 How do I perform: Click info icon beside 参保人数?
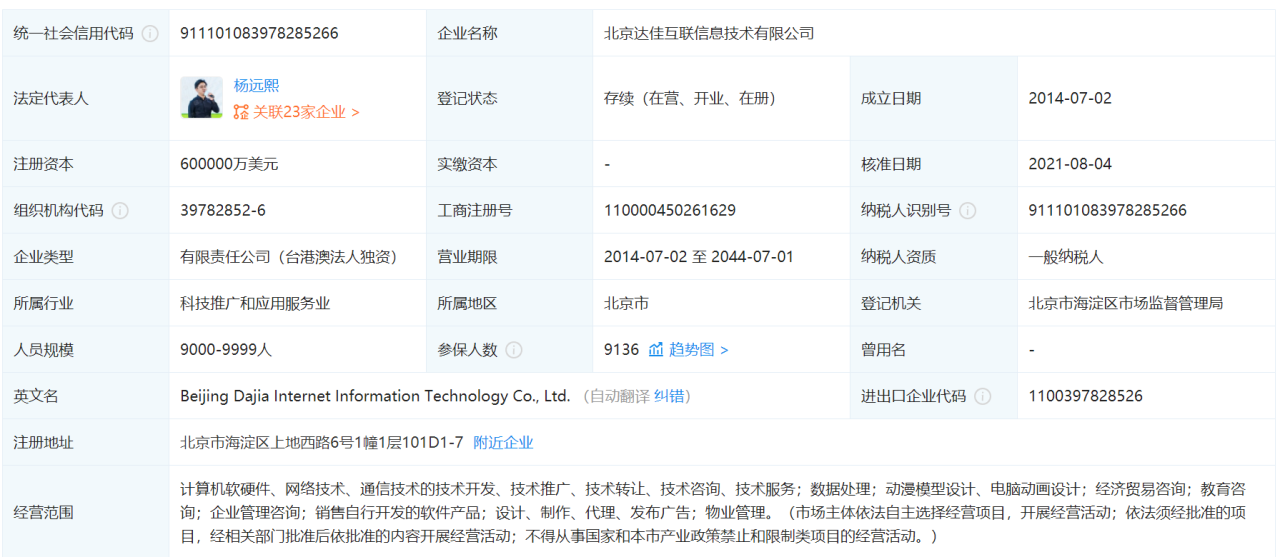click(514, 349)
